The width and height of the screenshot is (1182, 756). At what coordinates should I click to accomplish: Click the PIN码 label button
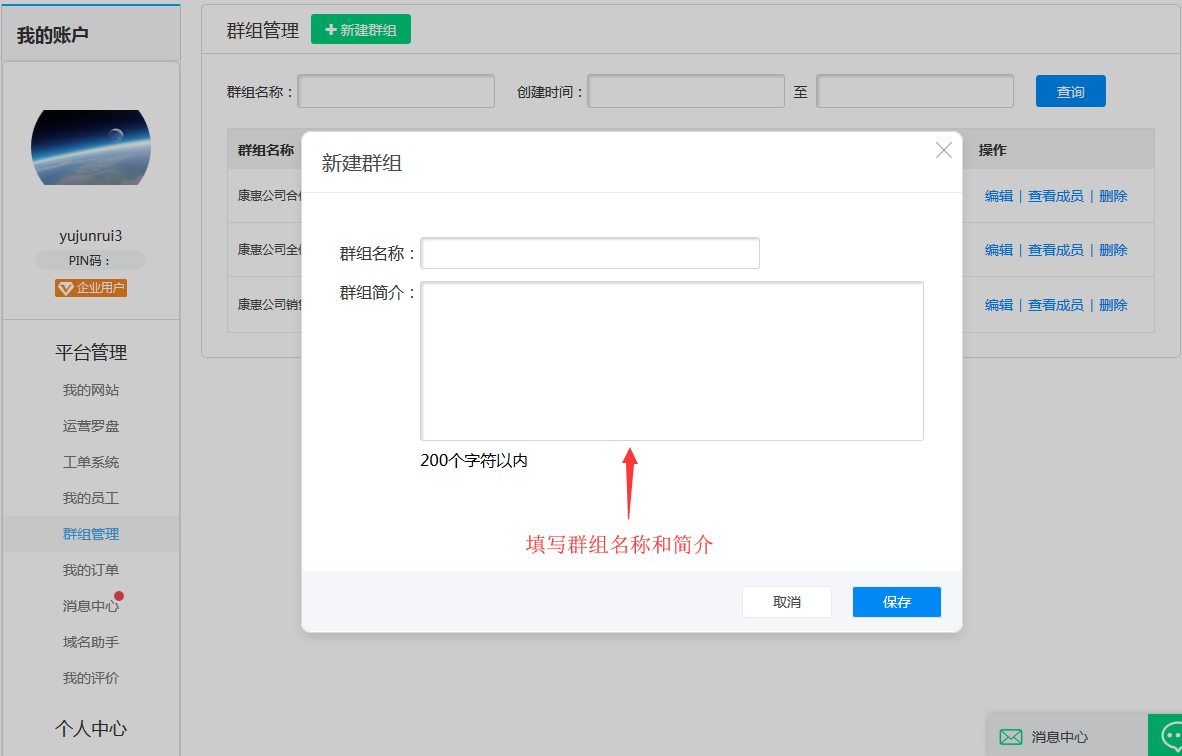tap(90, 260)
